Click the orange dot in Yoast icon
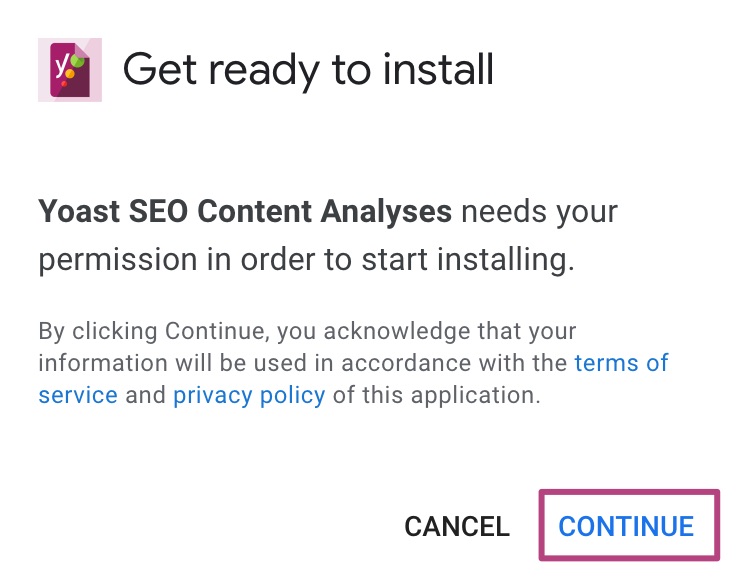The width and height of the screenshot is (748, 588). pos(70,74)
